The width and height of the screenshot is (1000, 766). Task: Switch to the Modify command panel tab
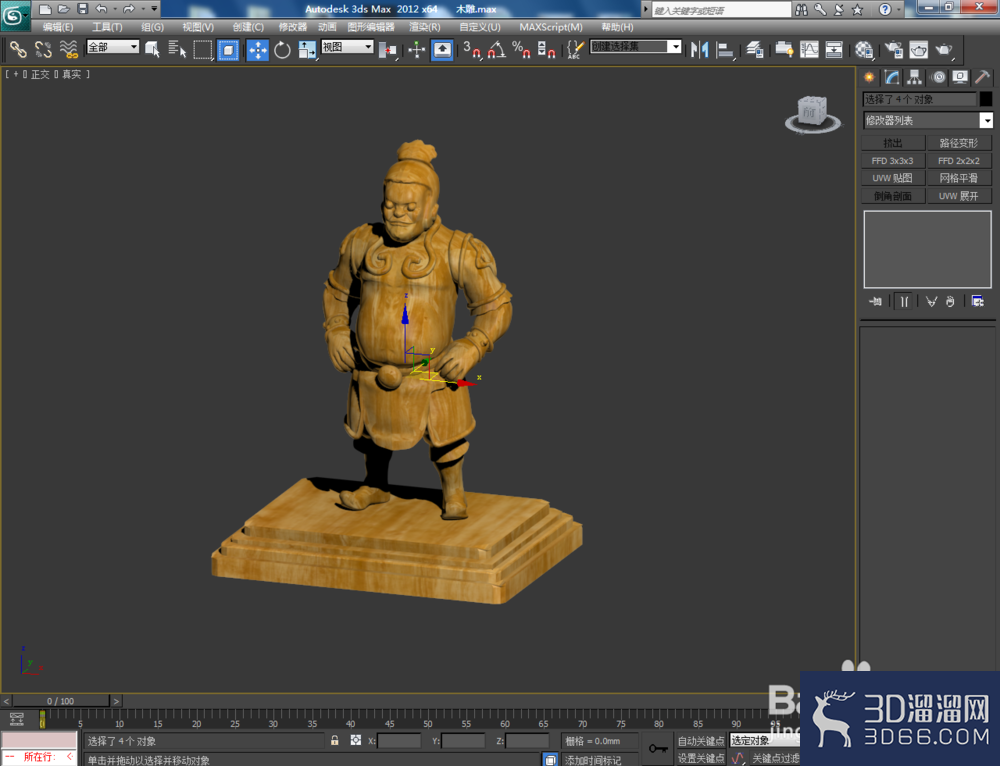(892, 77)
